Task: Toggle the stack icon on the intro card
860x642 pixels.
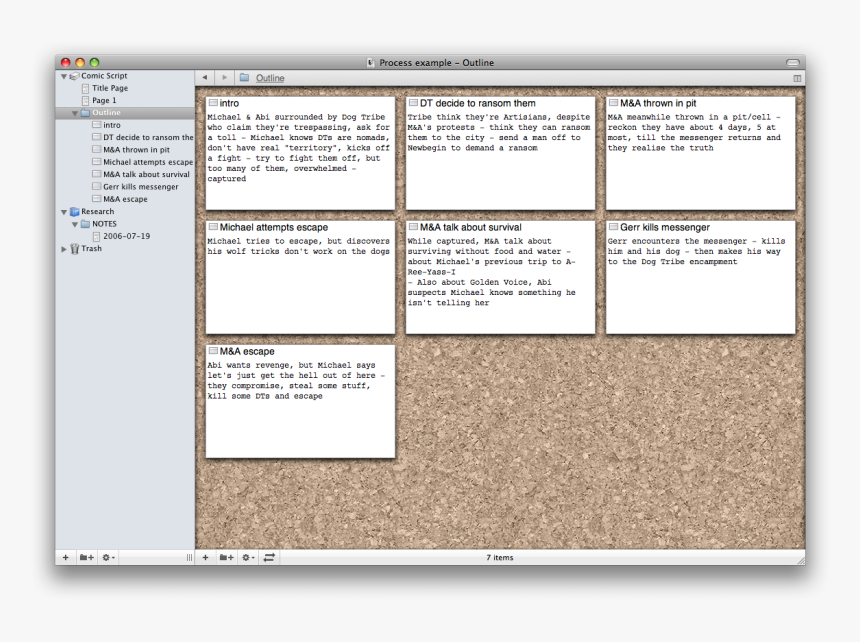Action: click(212, 103)
